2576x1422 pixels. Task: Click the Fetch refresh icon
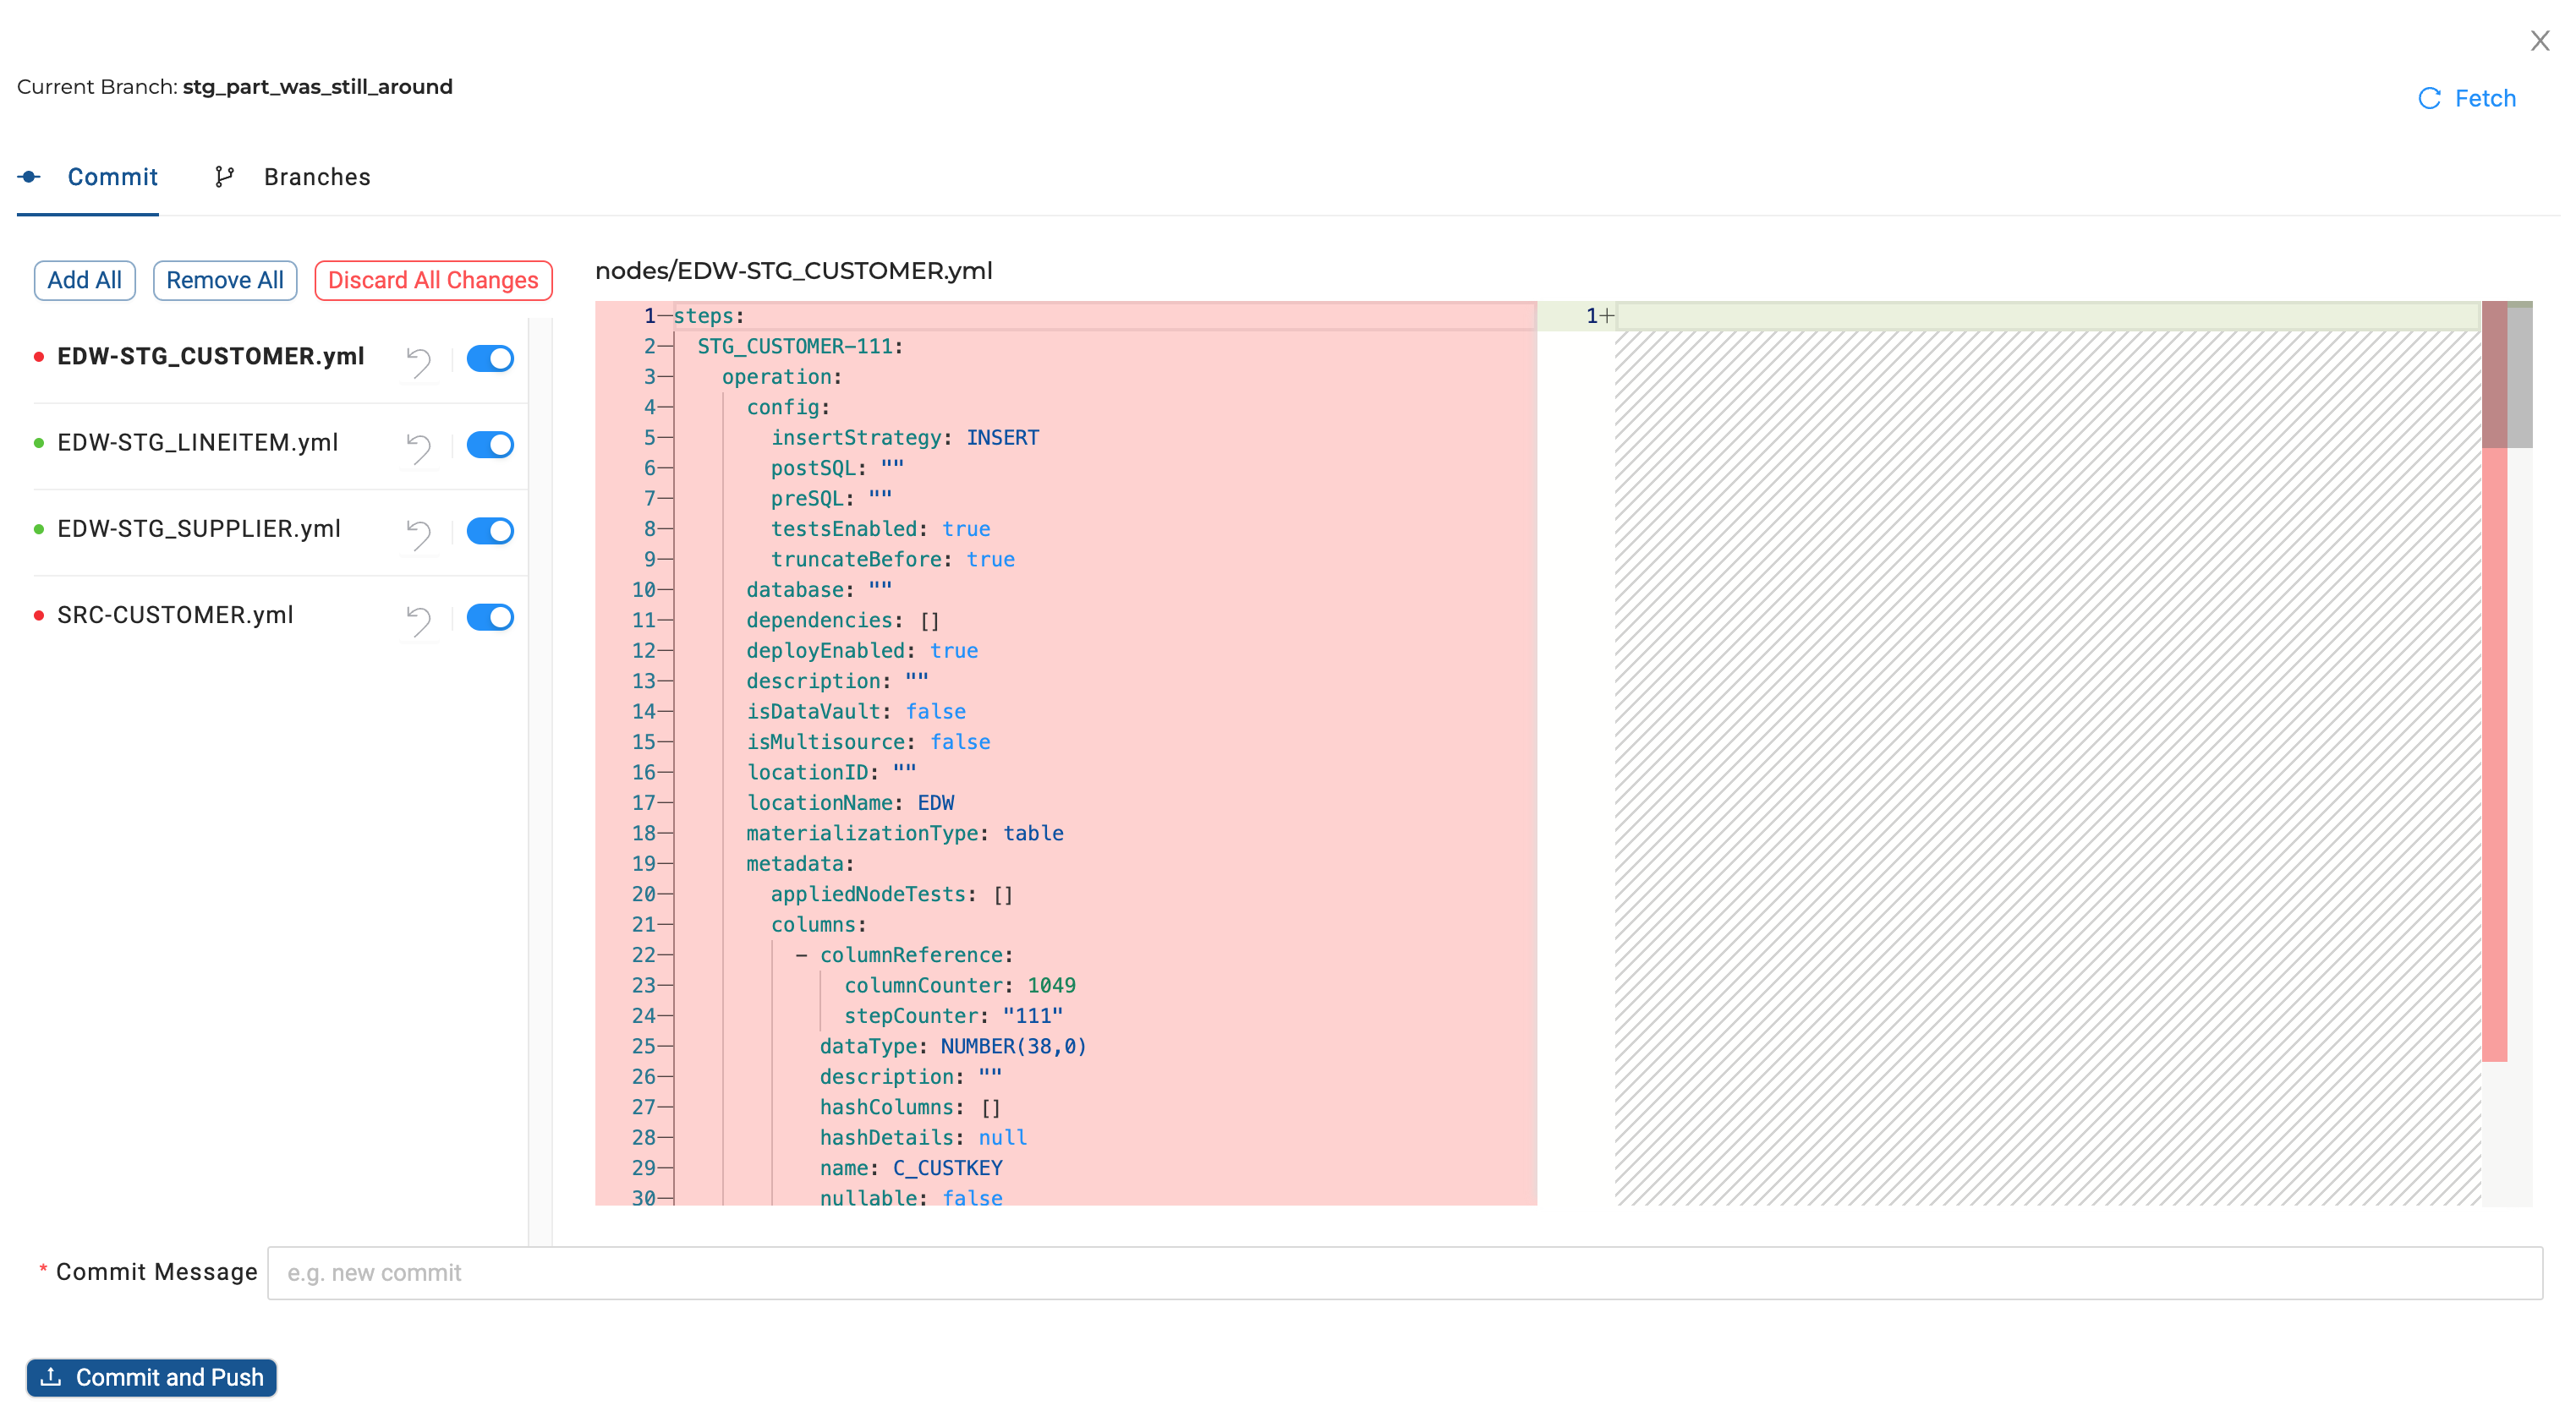coord(2428,98)
